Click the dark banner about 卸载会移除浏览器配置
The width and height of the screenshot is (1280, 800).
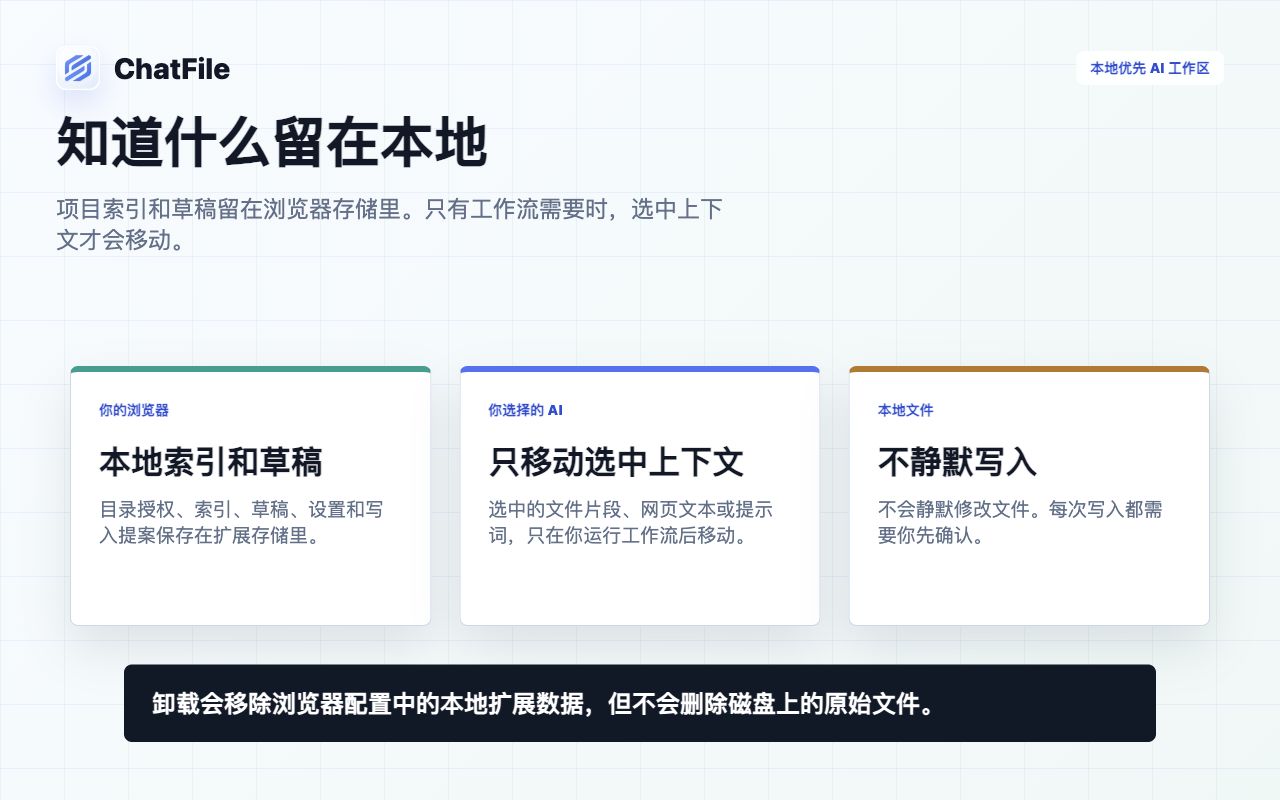640,703
